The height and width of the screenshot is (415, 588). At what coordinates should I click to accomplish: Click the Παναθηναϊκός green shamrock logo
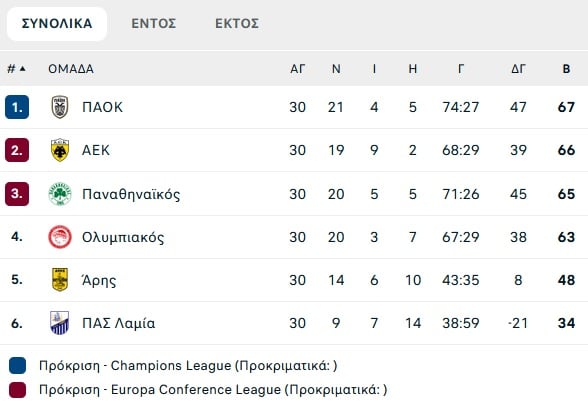(x=60, y=194)
